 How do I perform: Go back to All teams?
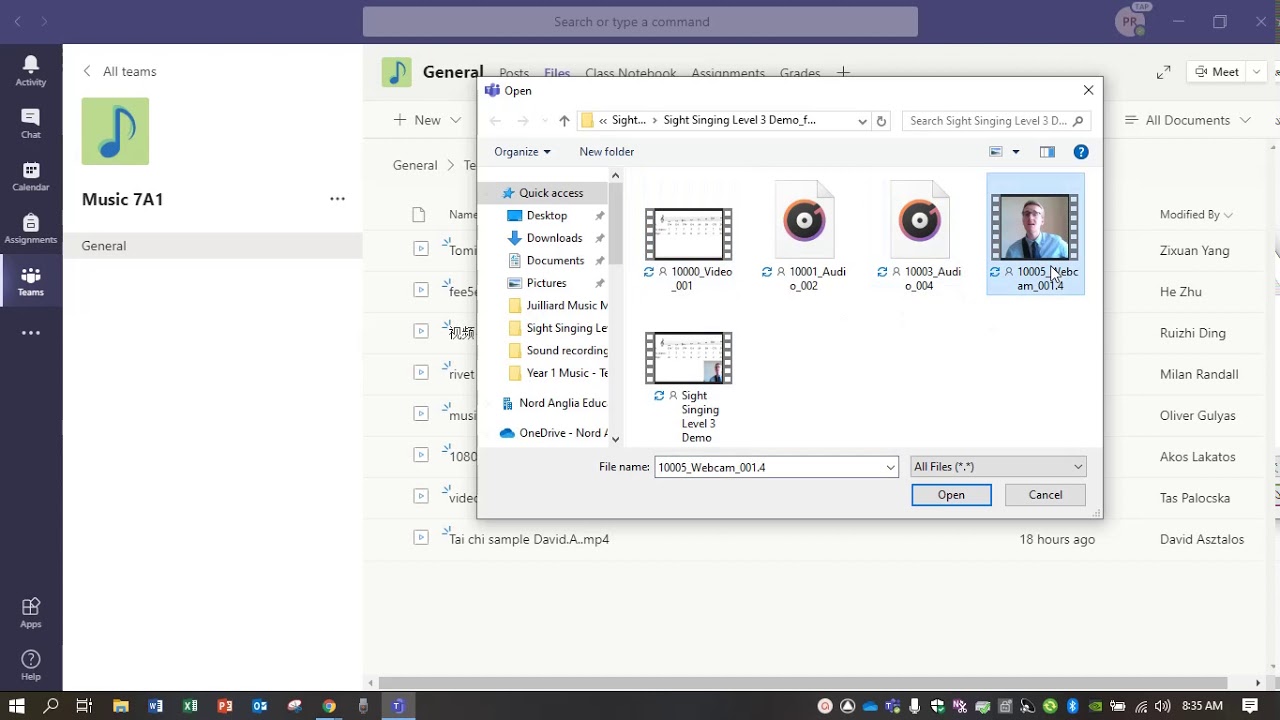[x=119, y=71]
